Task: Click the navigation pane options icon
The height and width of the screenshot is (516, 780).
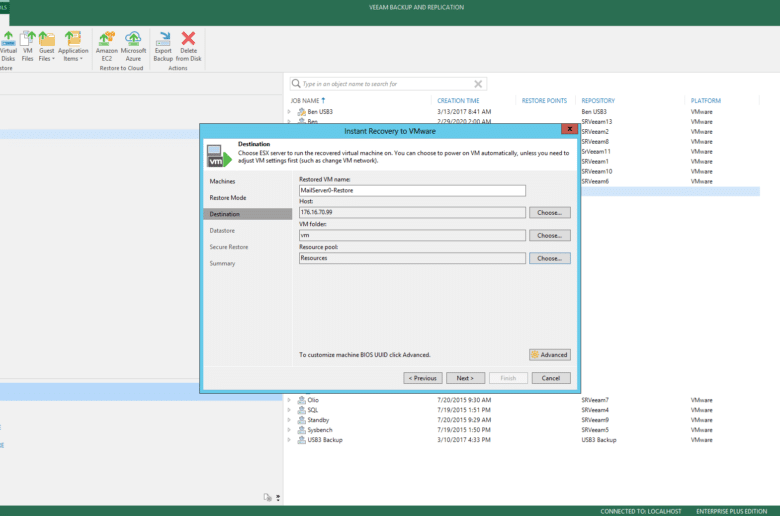Action: [268, 497]
